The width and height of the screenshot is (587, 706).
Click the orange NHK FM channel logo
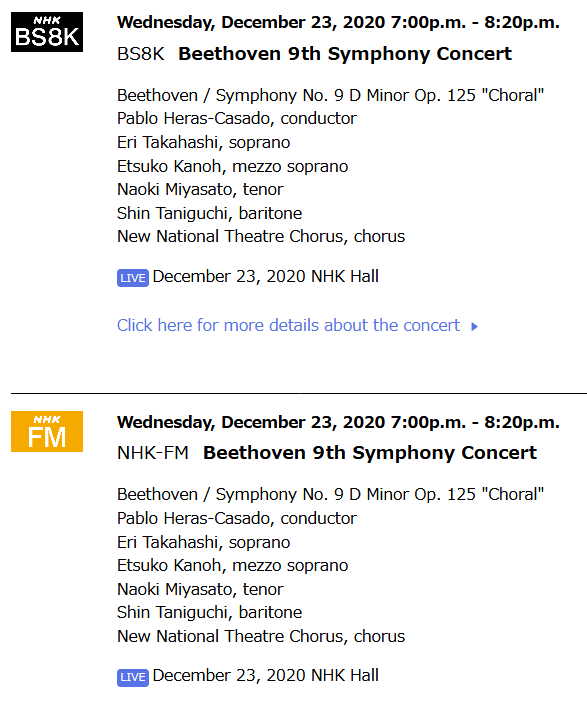(x=47, y=431)
